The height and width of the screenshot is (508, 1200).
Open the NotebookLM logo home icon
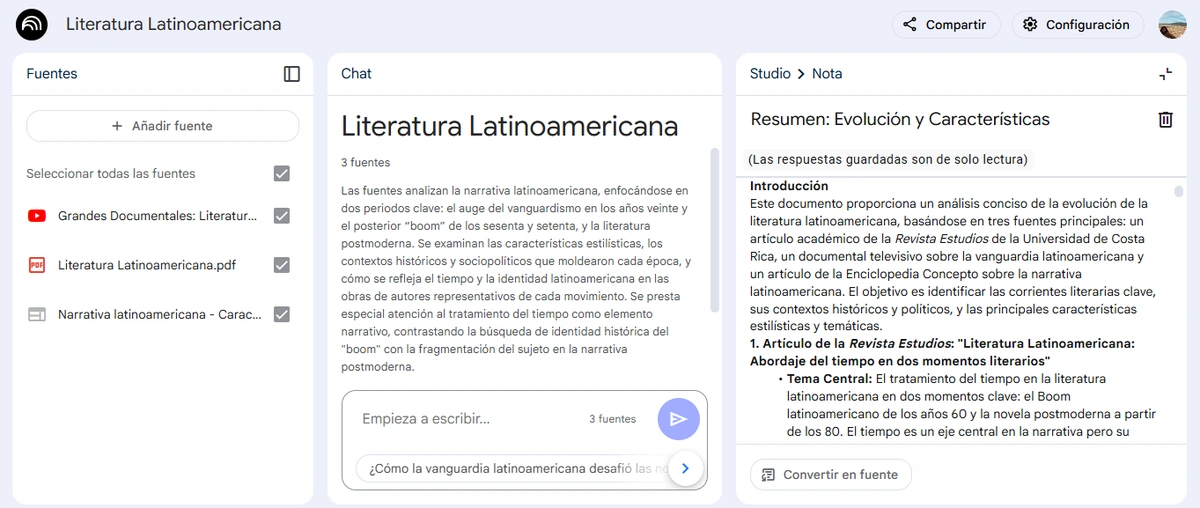32,24
